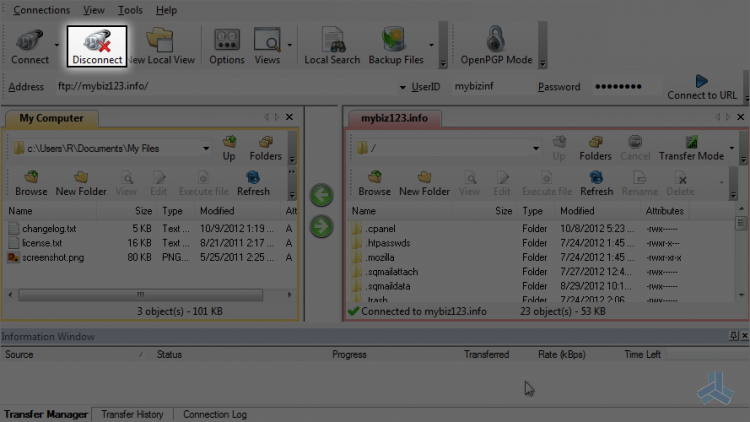Open the Address history dropdown arrow
This screenshot has height=422, width=750.
click(402, 87)
